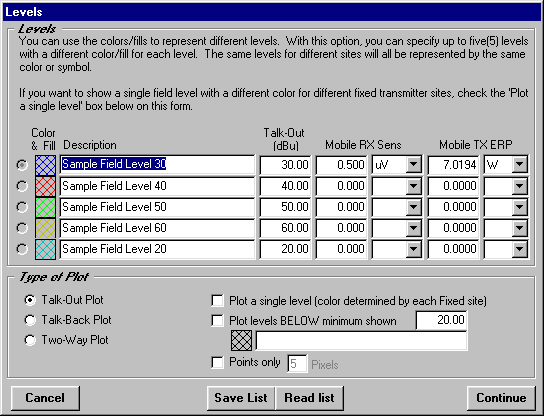The image size is (544, 416).
Task: Click the blue crosshatch fill swatch
Action: tap(45, 165)
